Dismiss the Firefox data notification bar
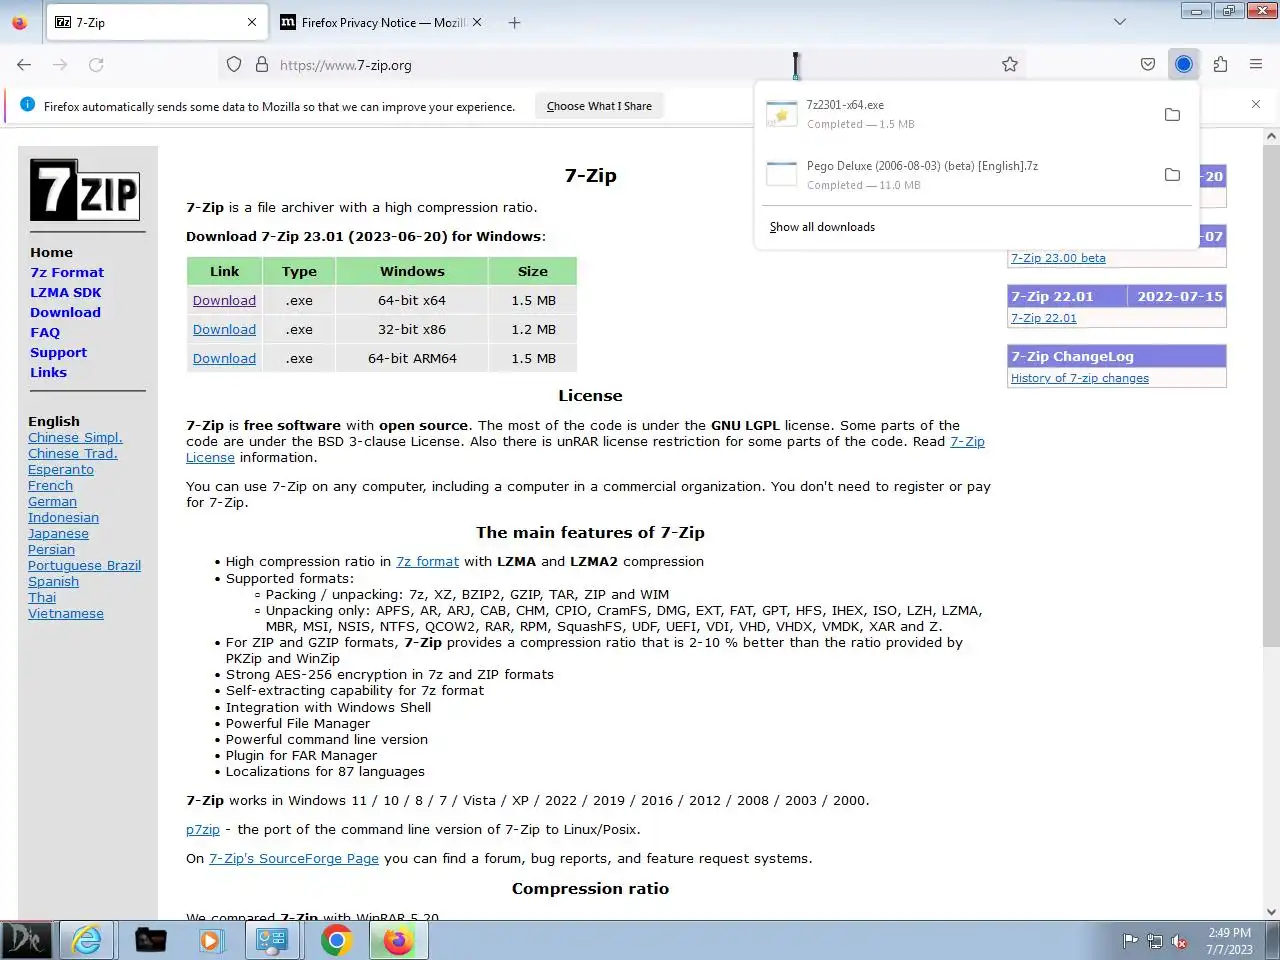1280x960 pixels. 1256,104
